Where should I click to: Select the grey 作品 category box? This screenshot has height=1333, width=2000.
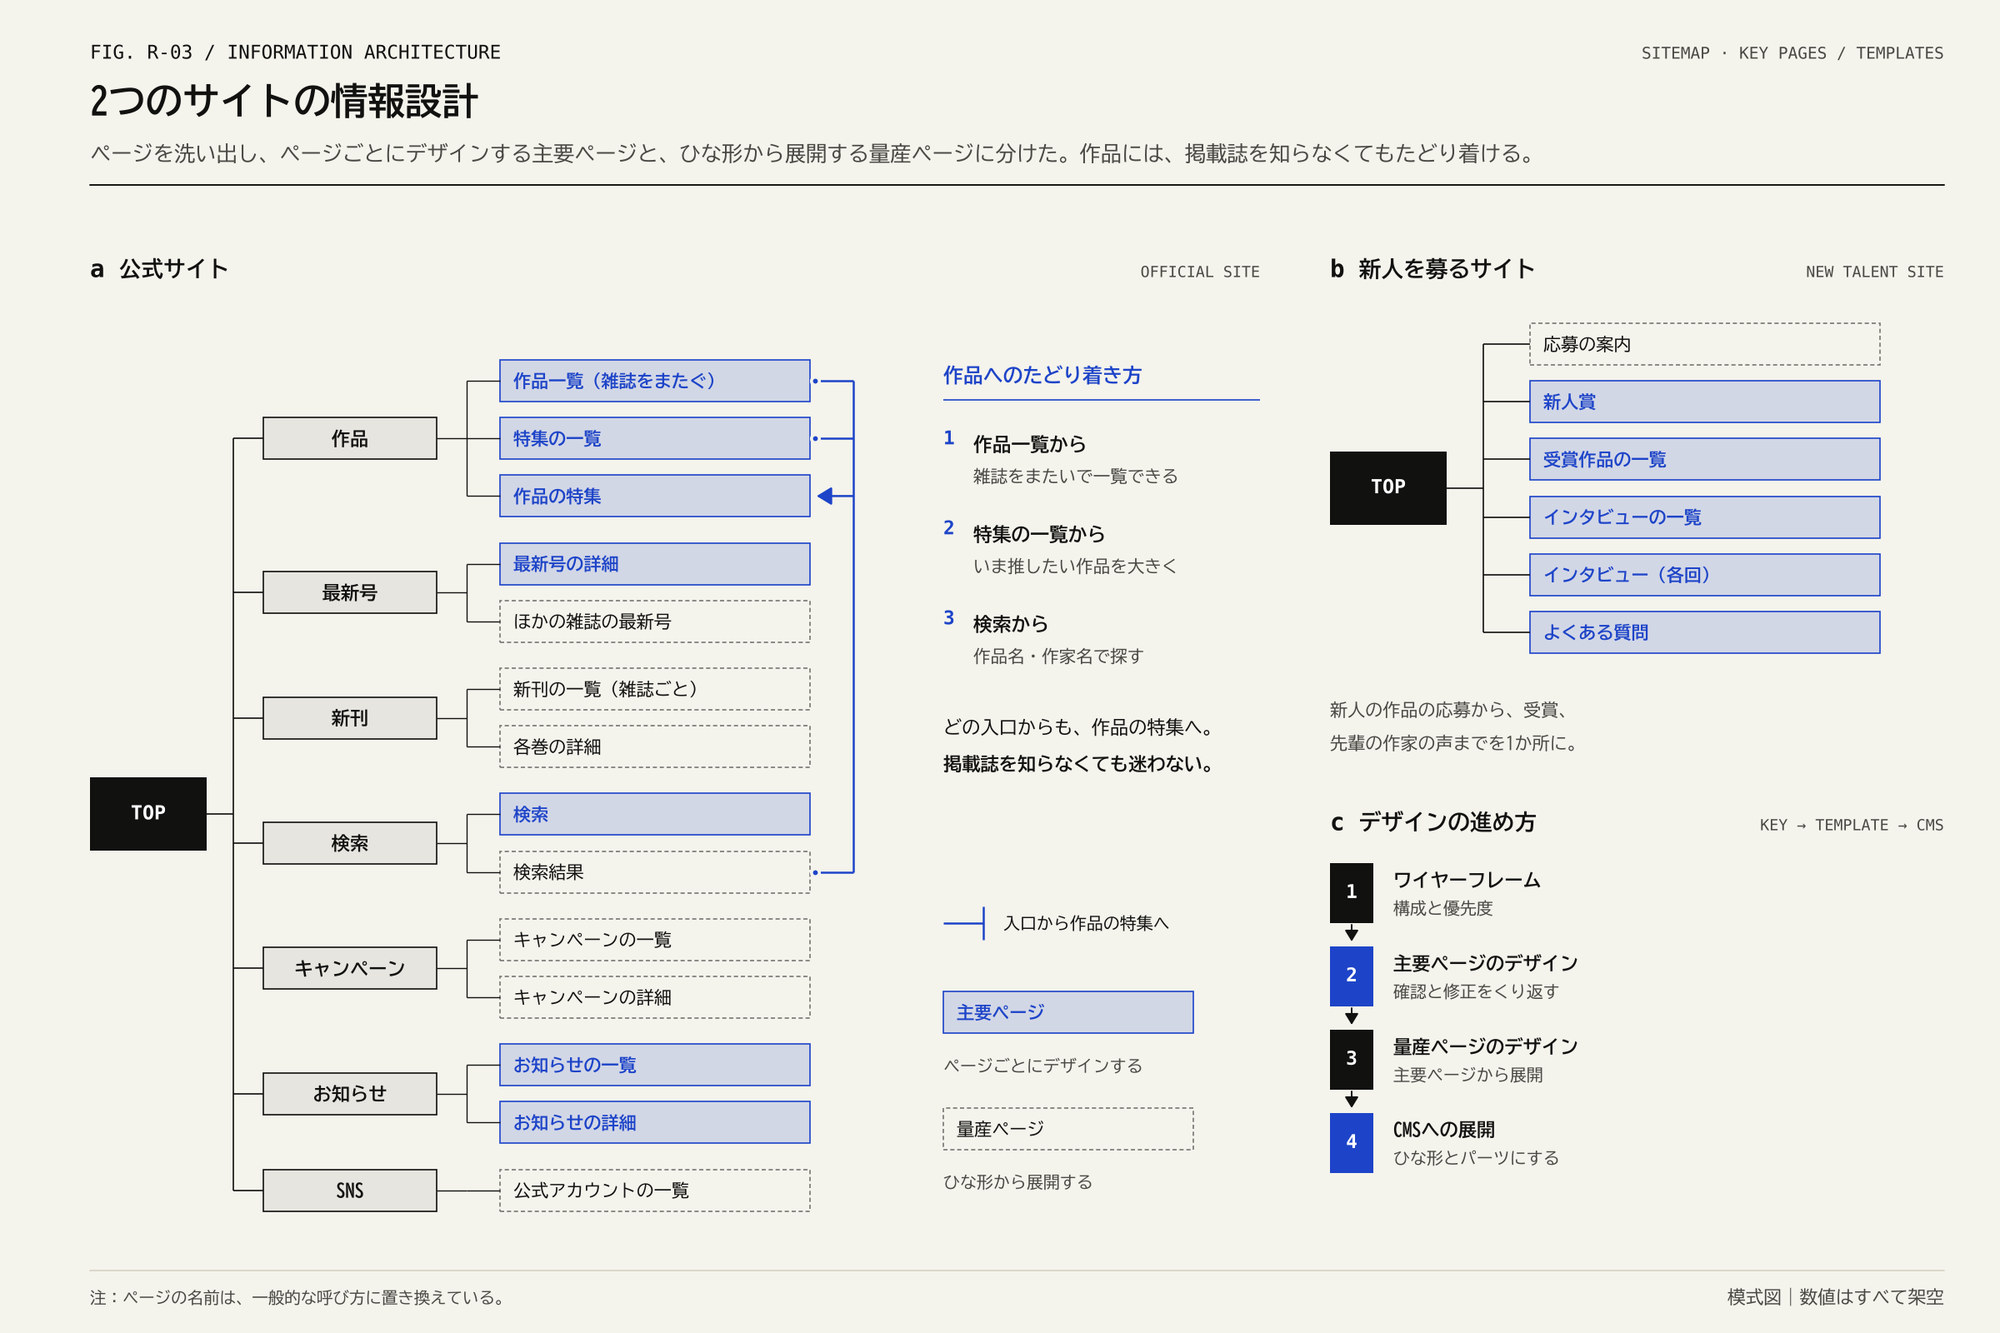coord(350,438)
